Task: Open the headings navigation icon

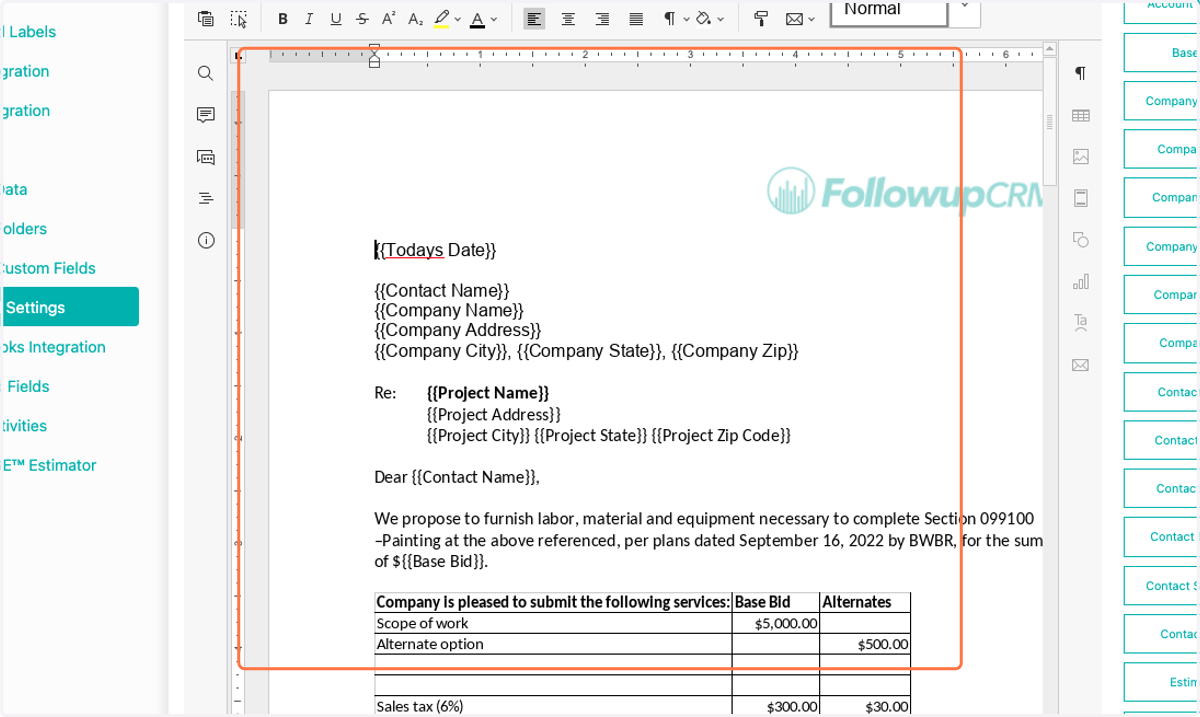Action: coord(206,198)
